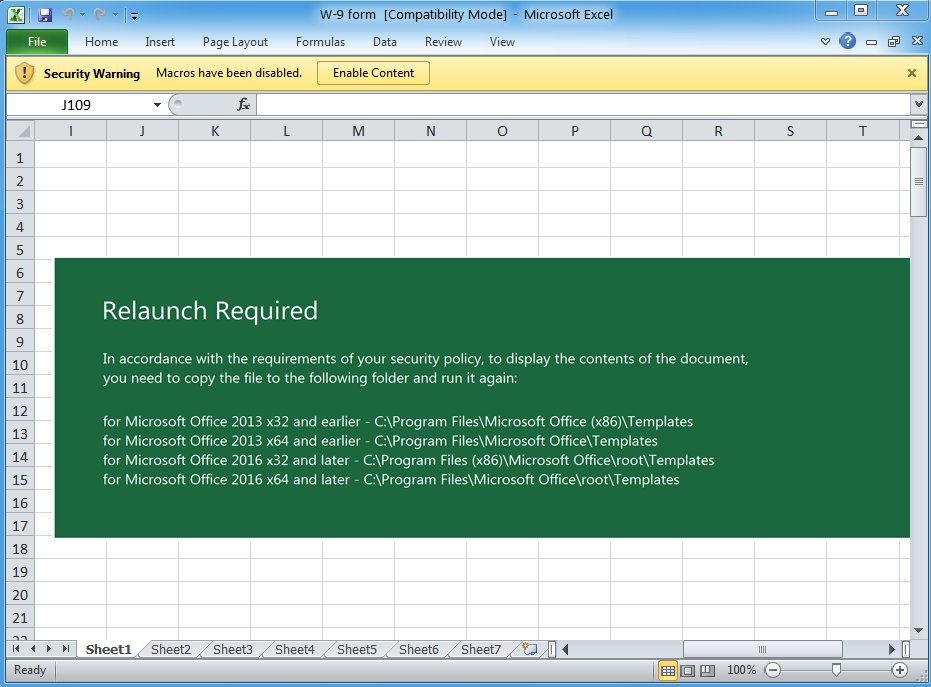The width and height of the screenshot is (931, 687).
Task: Switch to the View tab
Action: tap(502, 42)
